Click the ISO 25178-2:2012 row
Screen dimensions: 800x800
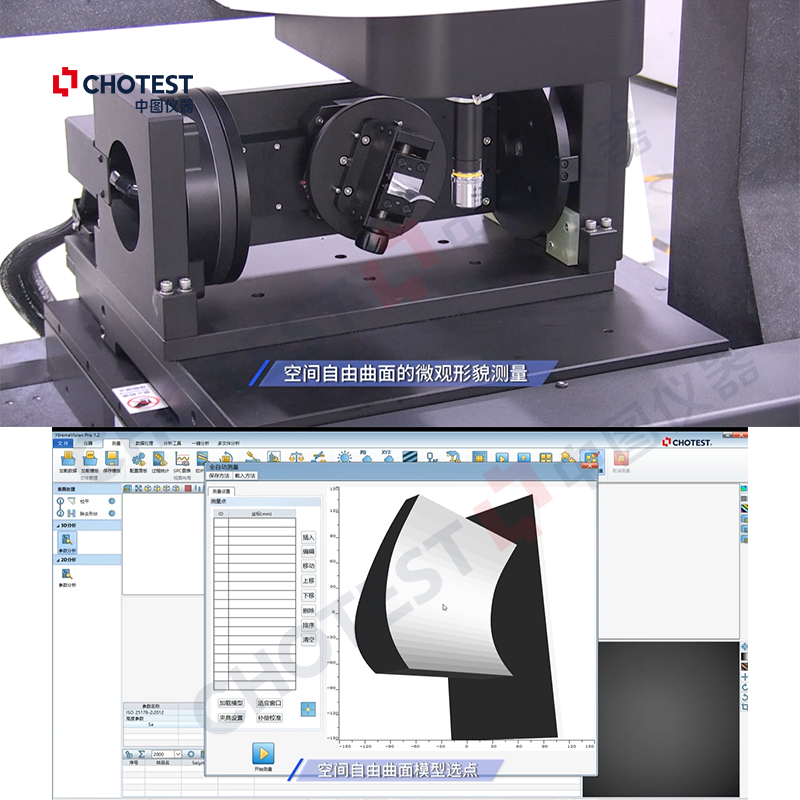click(162, 712)
